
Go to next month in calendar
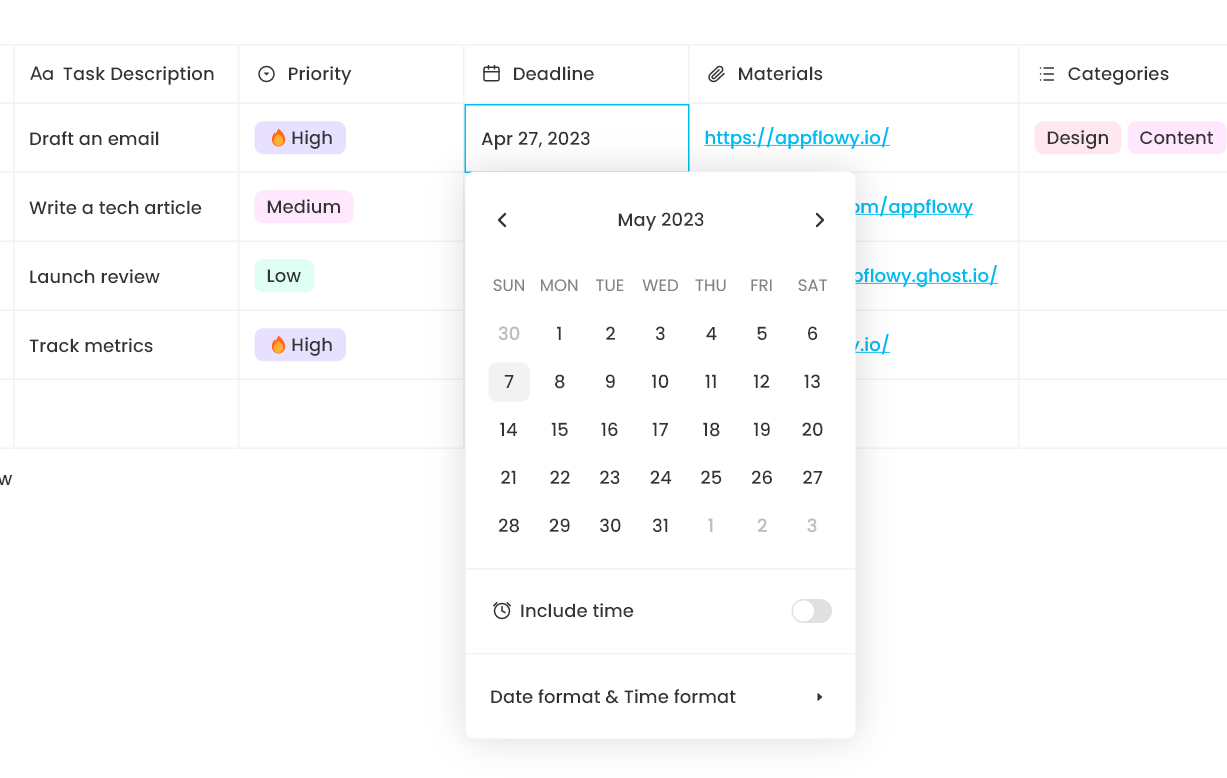pos(819,220)
